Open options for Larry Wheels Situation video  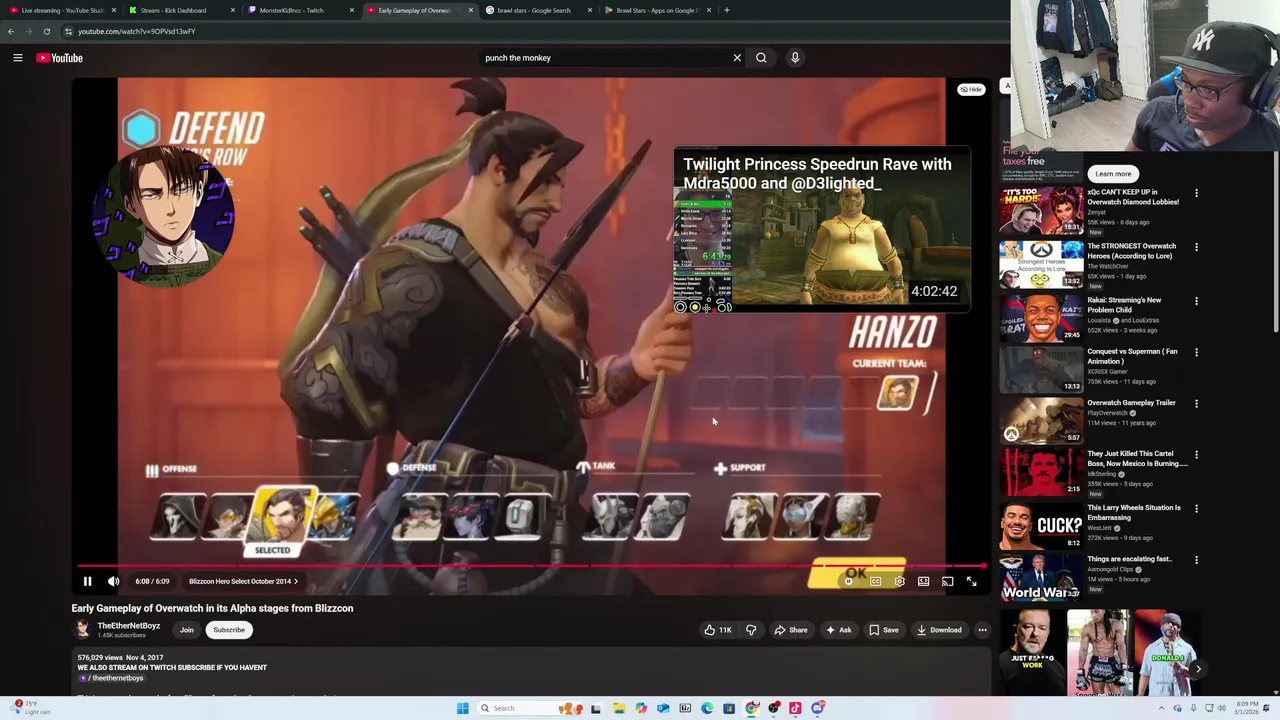tap(1196, 509)
